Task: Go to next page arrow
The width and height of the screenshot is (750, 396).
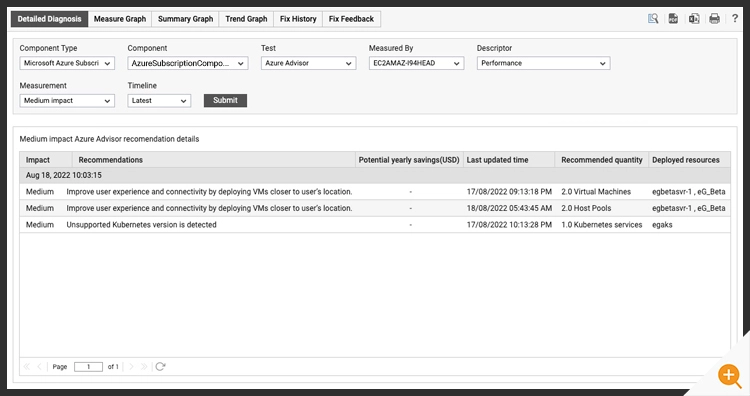Action: click(131, 366)
